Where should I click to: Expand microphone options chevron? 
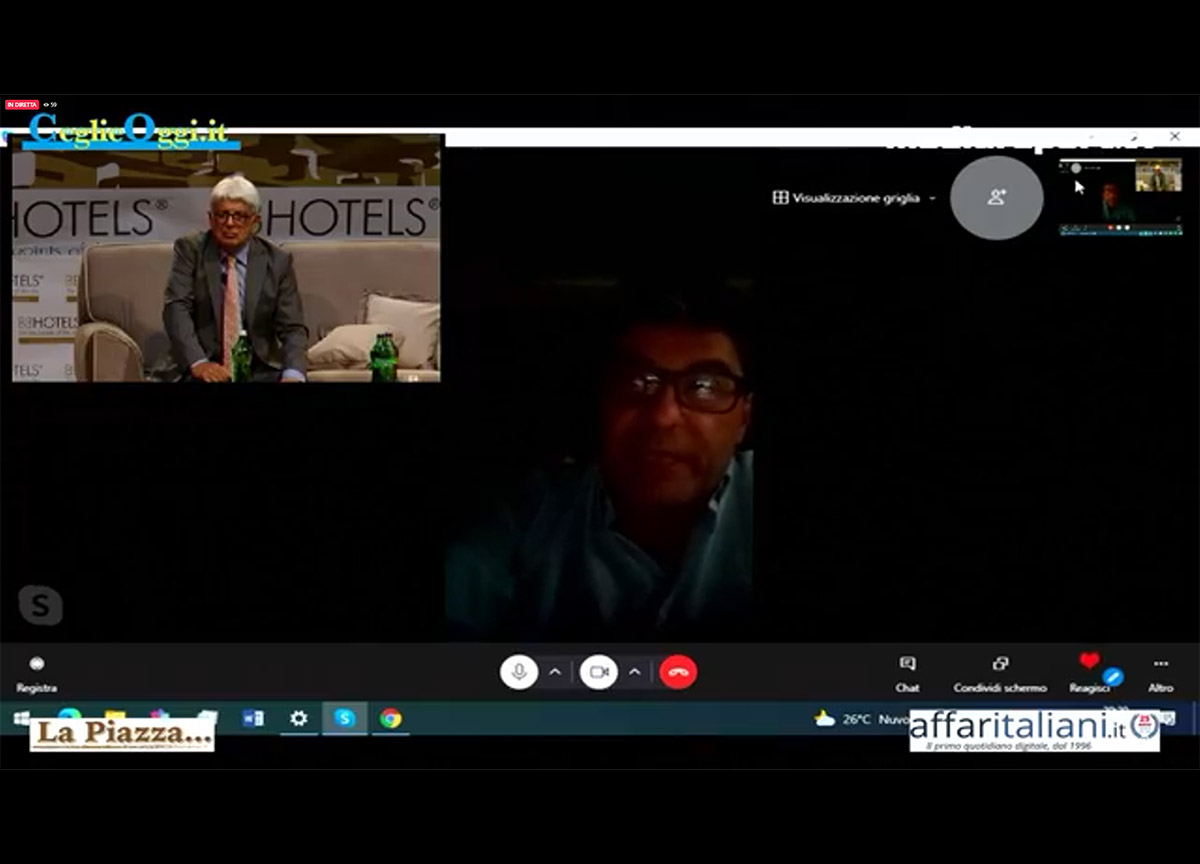pos(555,672)
